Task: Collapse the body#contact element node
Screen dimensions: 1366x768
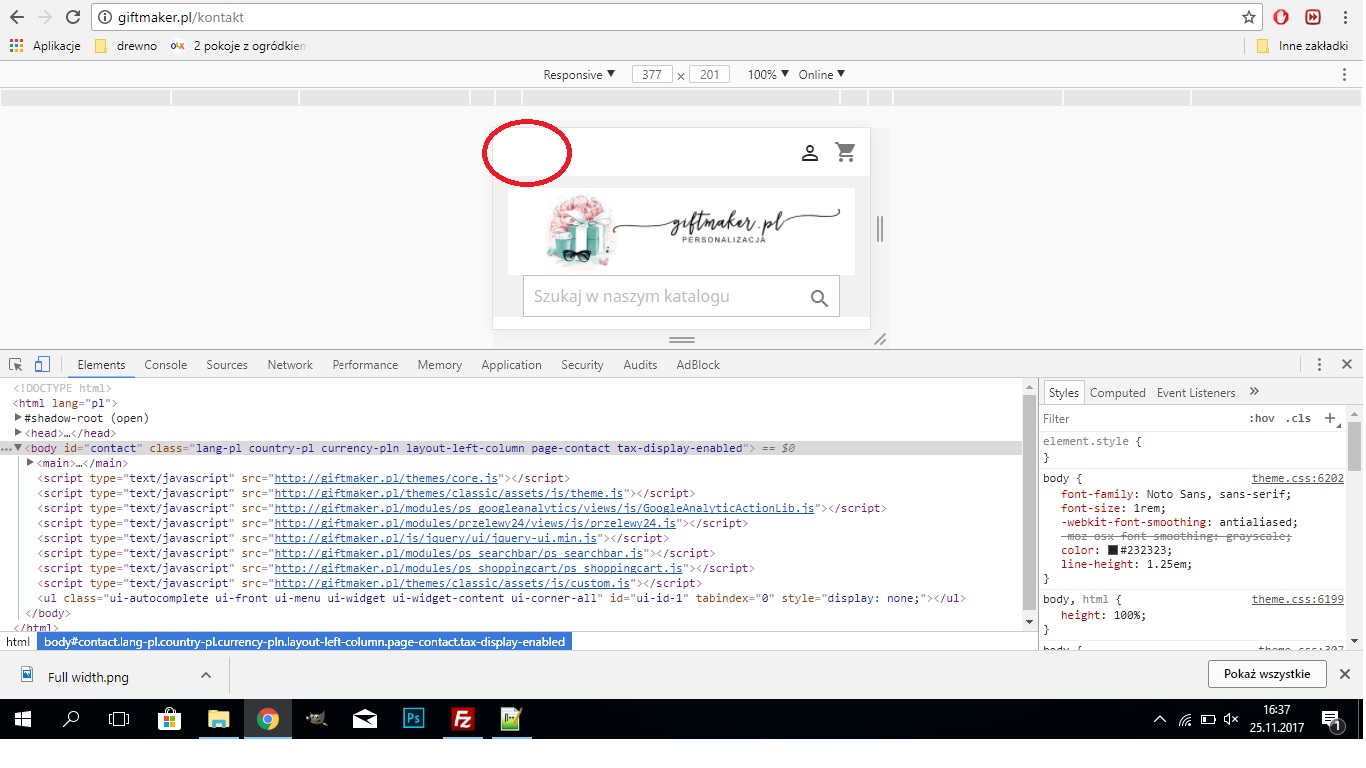Action: point(18,448)
